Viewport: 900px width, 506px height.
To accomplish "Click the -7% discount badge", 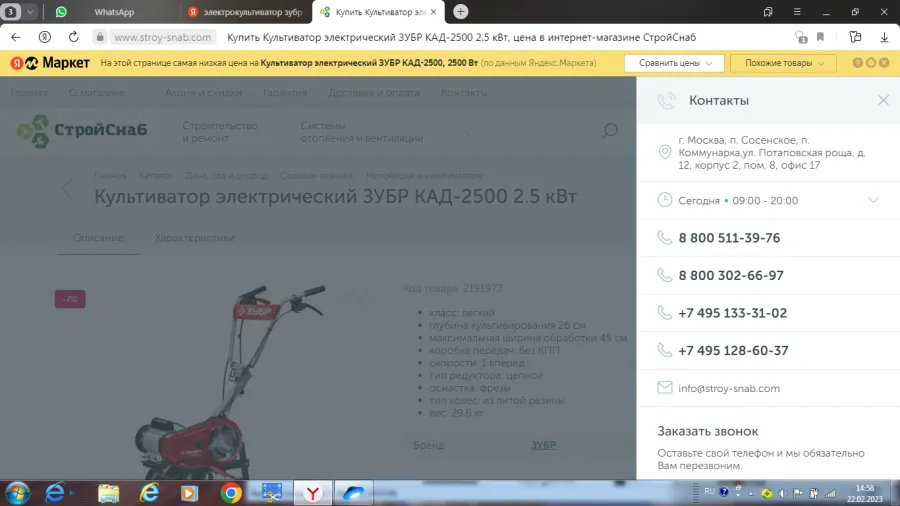I will coord(70,299).
